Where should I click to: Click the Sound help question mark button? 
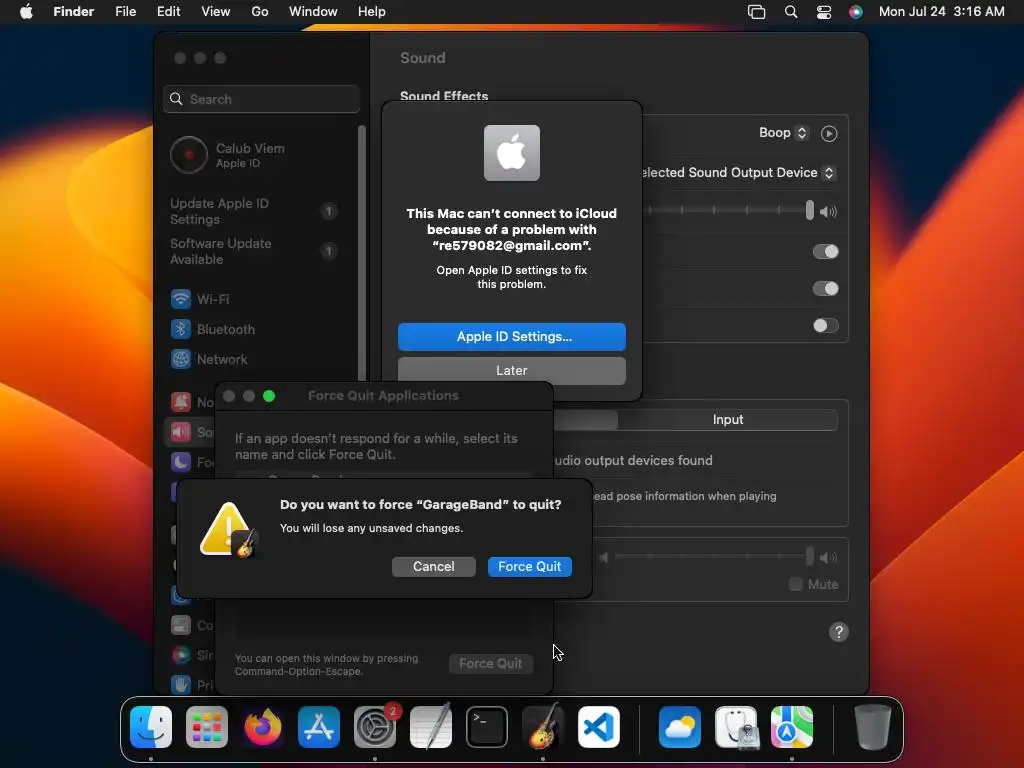(x=839, y=632)
